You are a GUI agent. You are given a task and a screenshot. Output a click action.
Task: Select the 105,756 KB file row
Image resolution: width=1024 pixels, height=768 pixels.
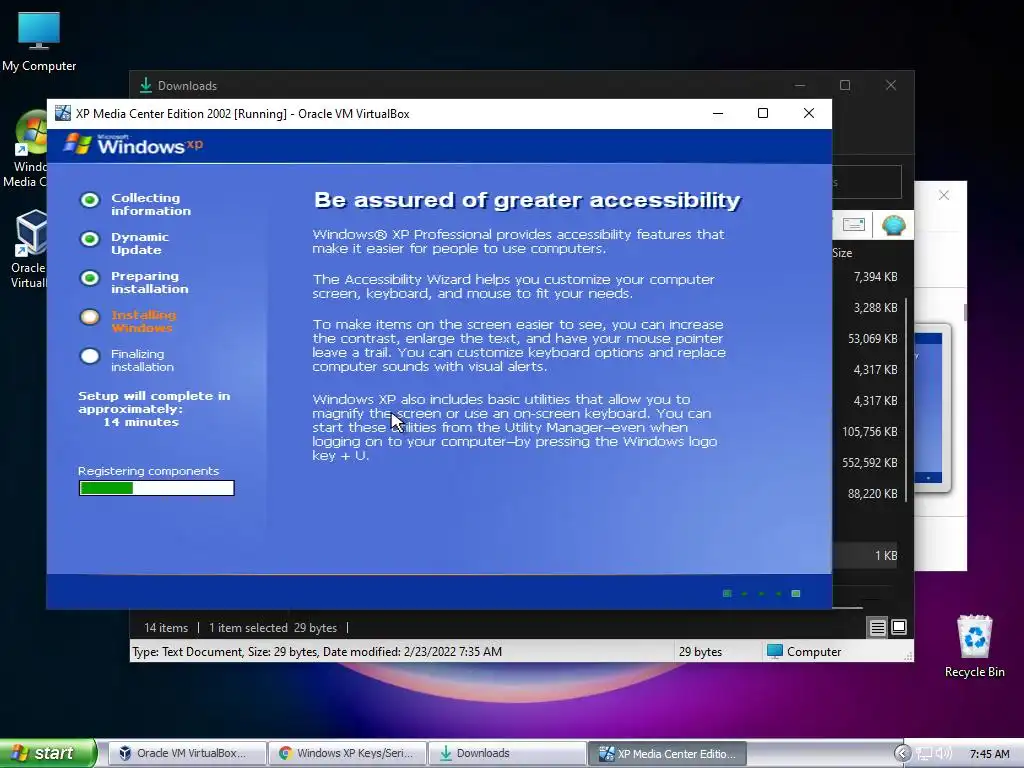point(866,432)
